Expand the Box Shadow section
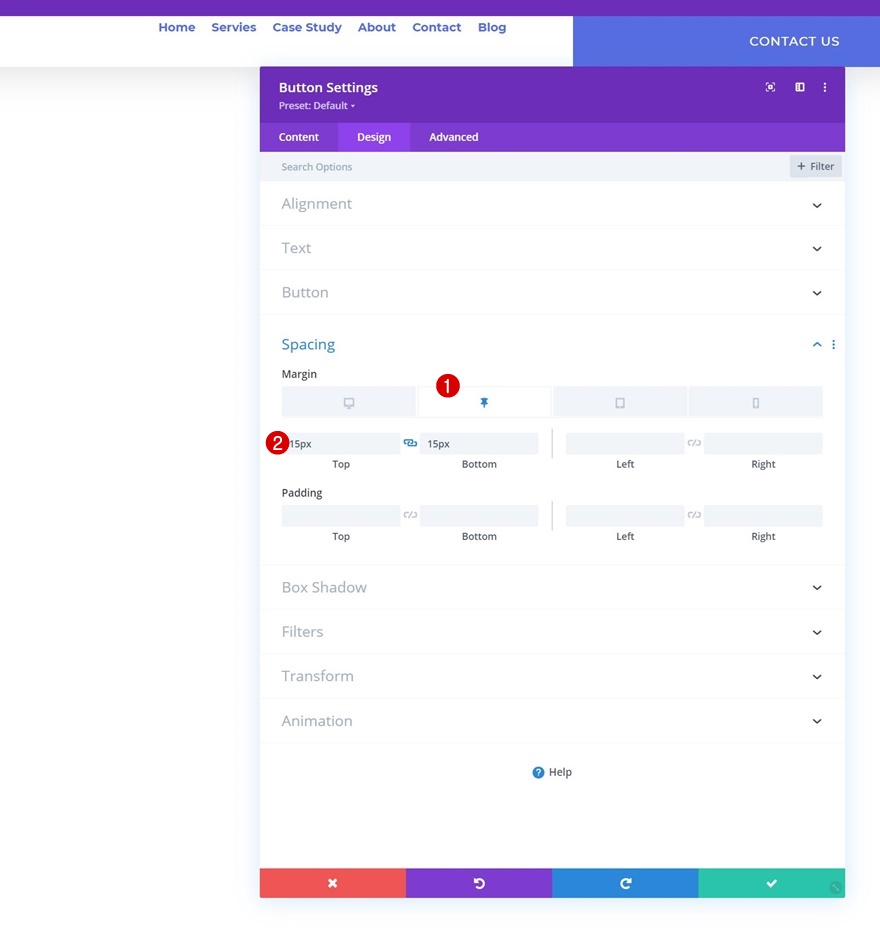The width and height of the screenshot is (880, 930). [x=552, y=587]
